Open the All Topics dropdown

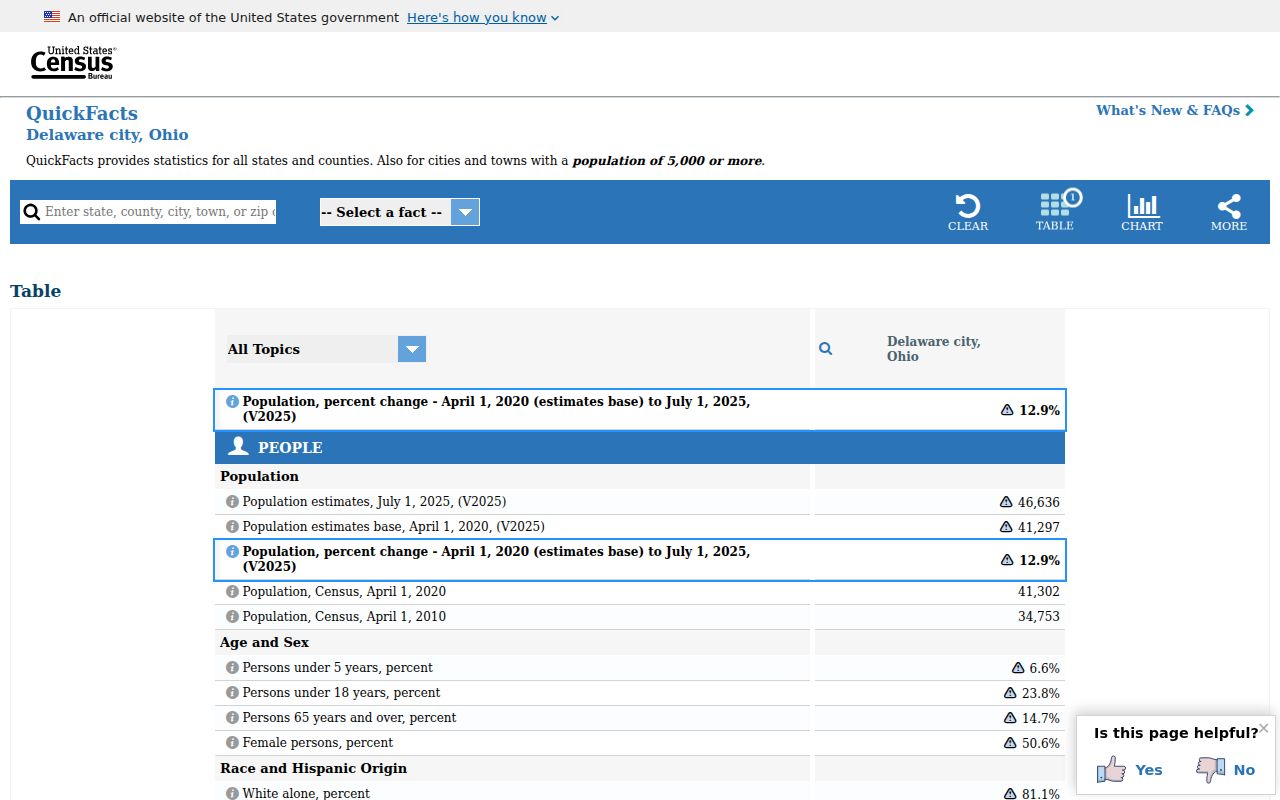pyautogui.click(x=327, y=349)
